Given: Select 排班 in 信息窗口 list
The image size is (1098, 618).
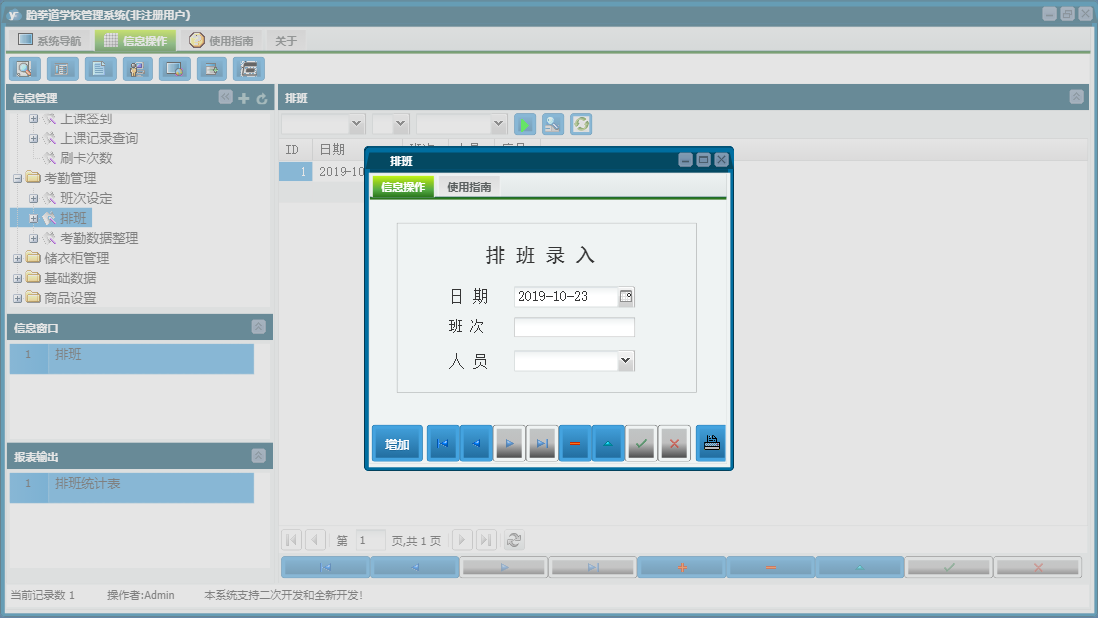Looking at the screenshot, I should pos(132,358).
